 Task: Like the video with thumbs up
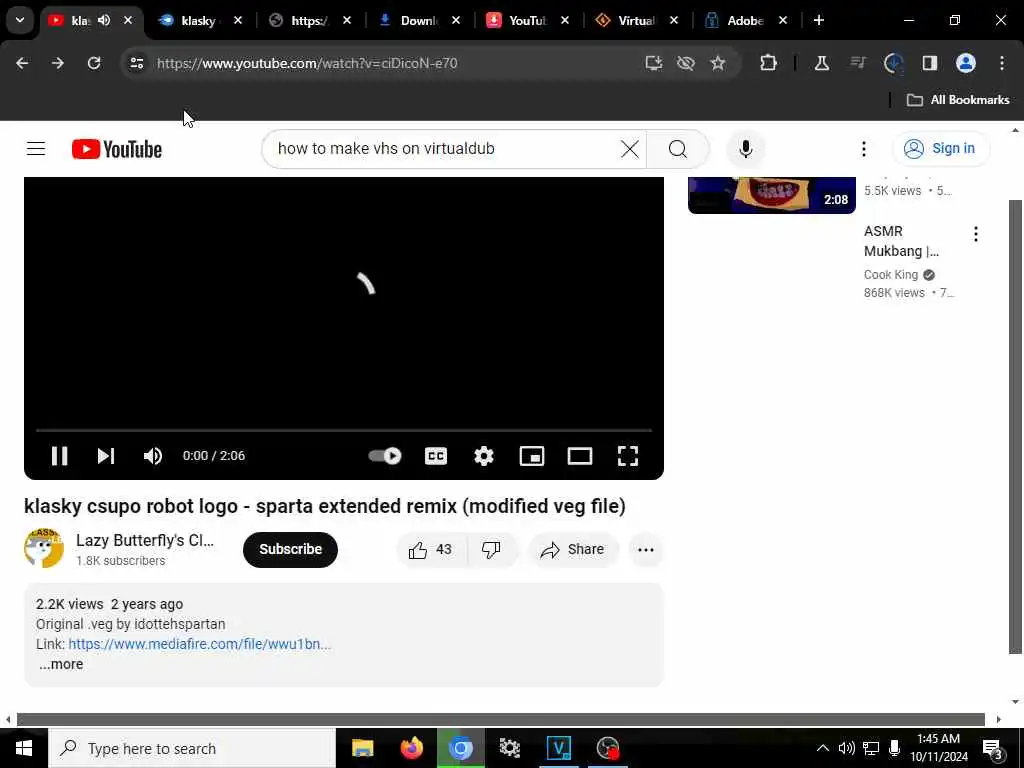(x=430, y=550)
